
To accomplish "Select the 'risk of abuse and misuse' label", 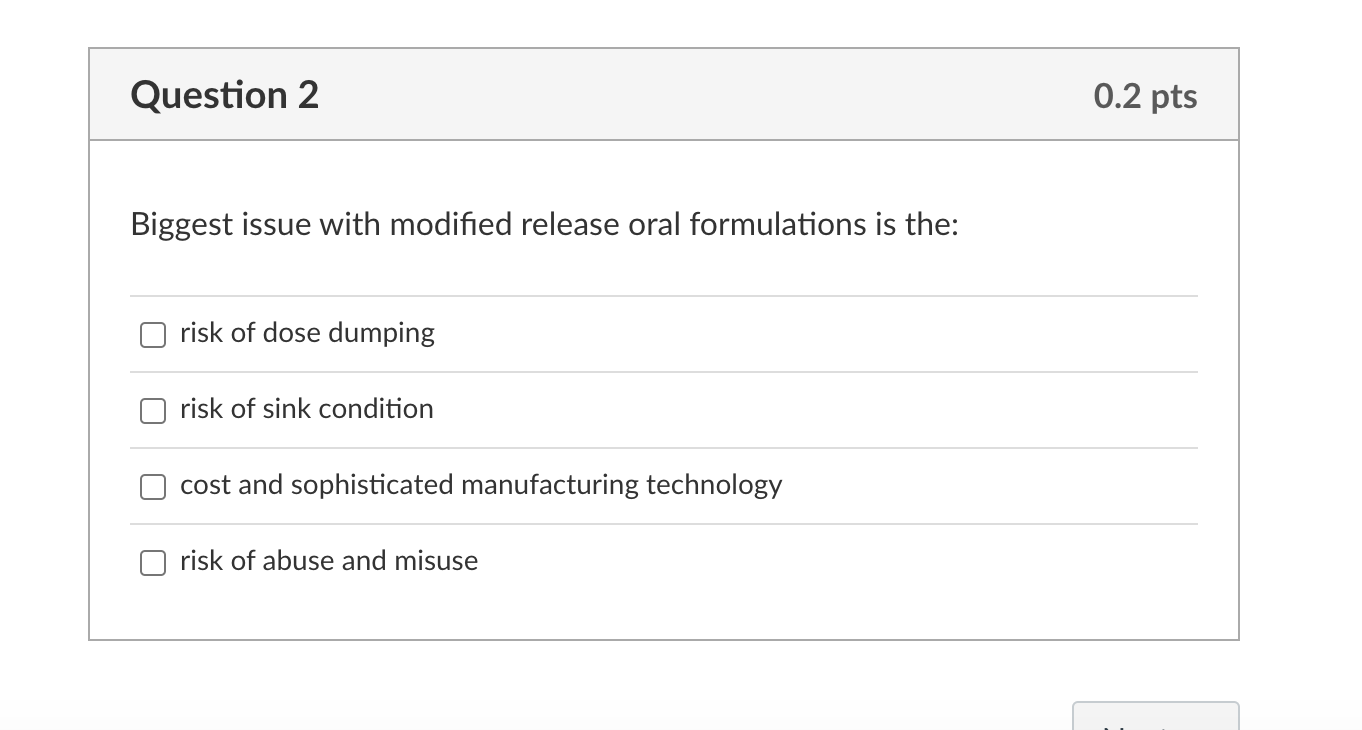I will pyautogui.click(x=328, y=561).
